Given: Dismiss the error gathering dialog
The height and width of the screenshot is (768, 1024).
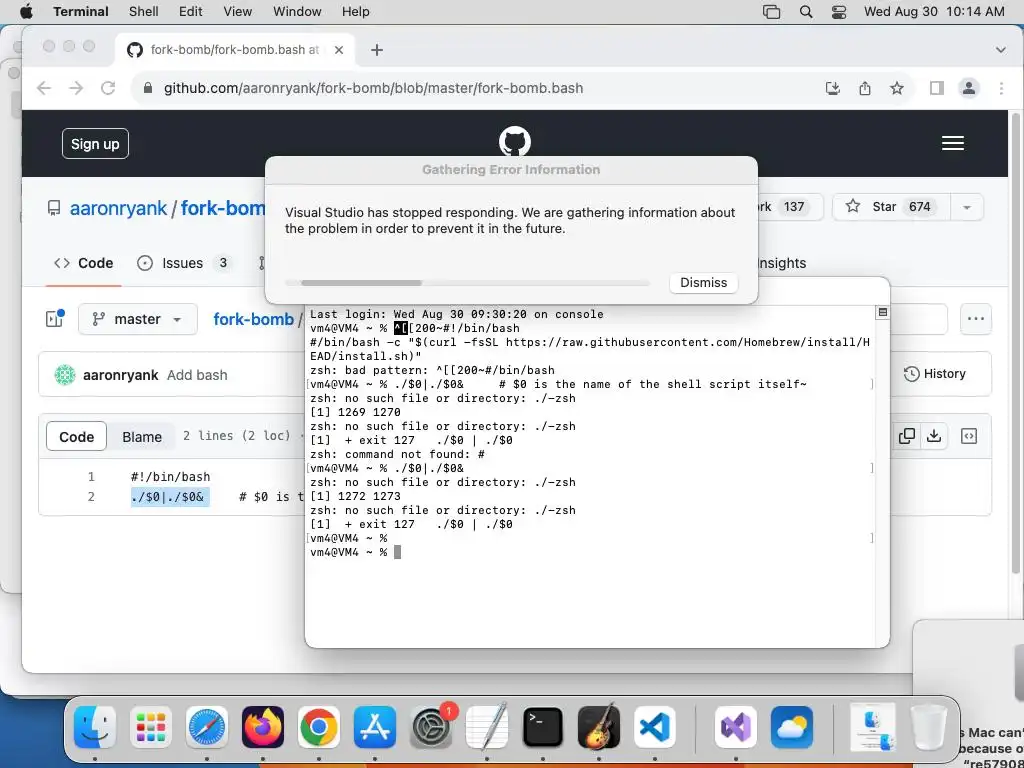Looking at the screenshot, I should click(x=703, y=283).
